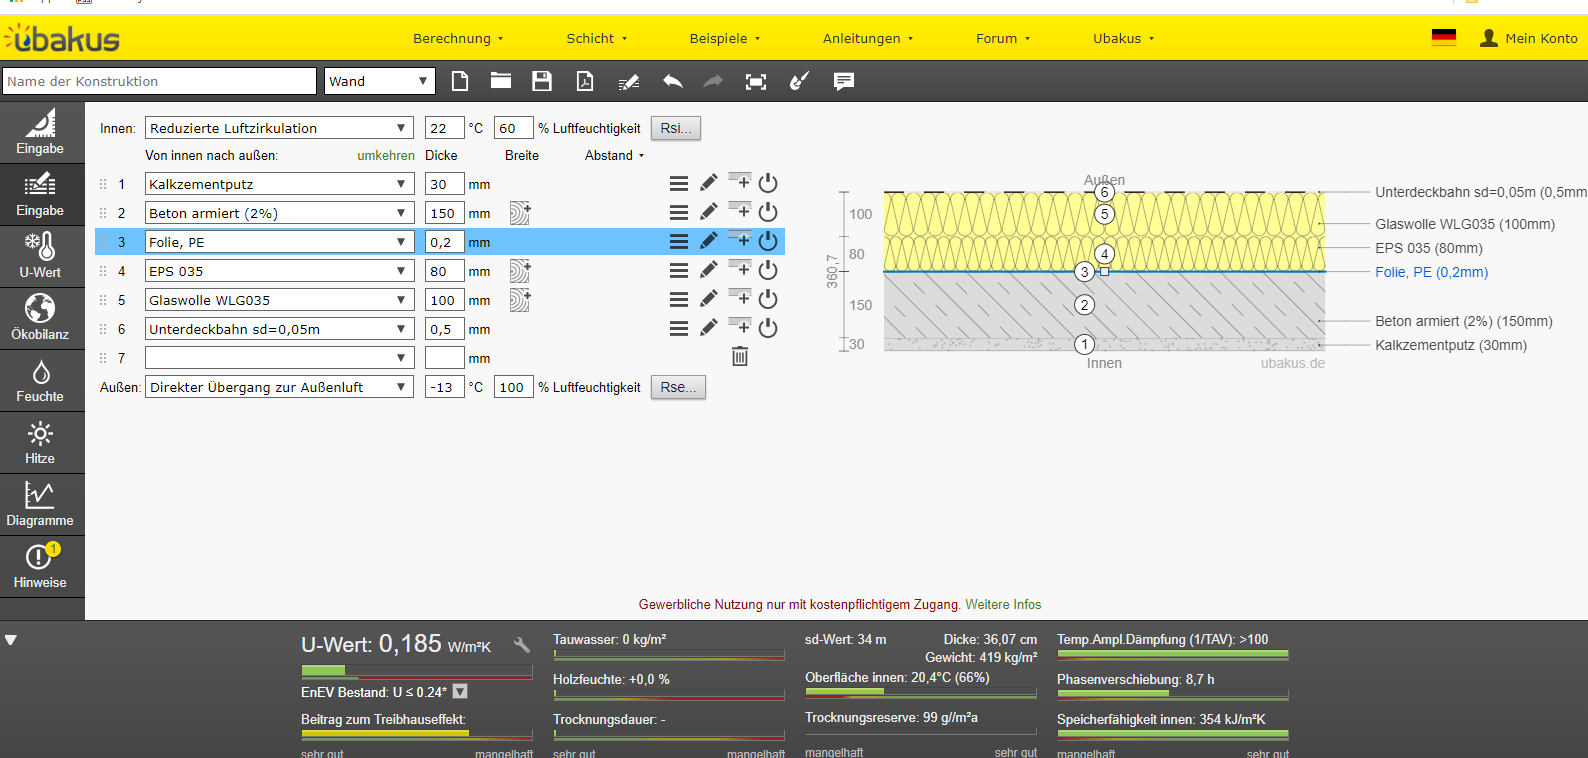Expand the Wand component type dropdown
1588x758 pixels.
pos(379,81)
